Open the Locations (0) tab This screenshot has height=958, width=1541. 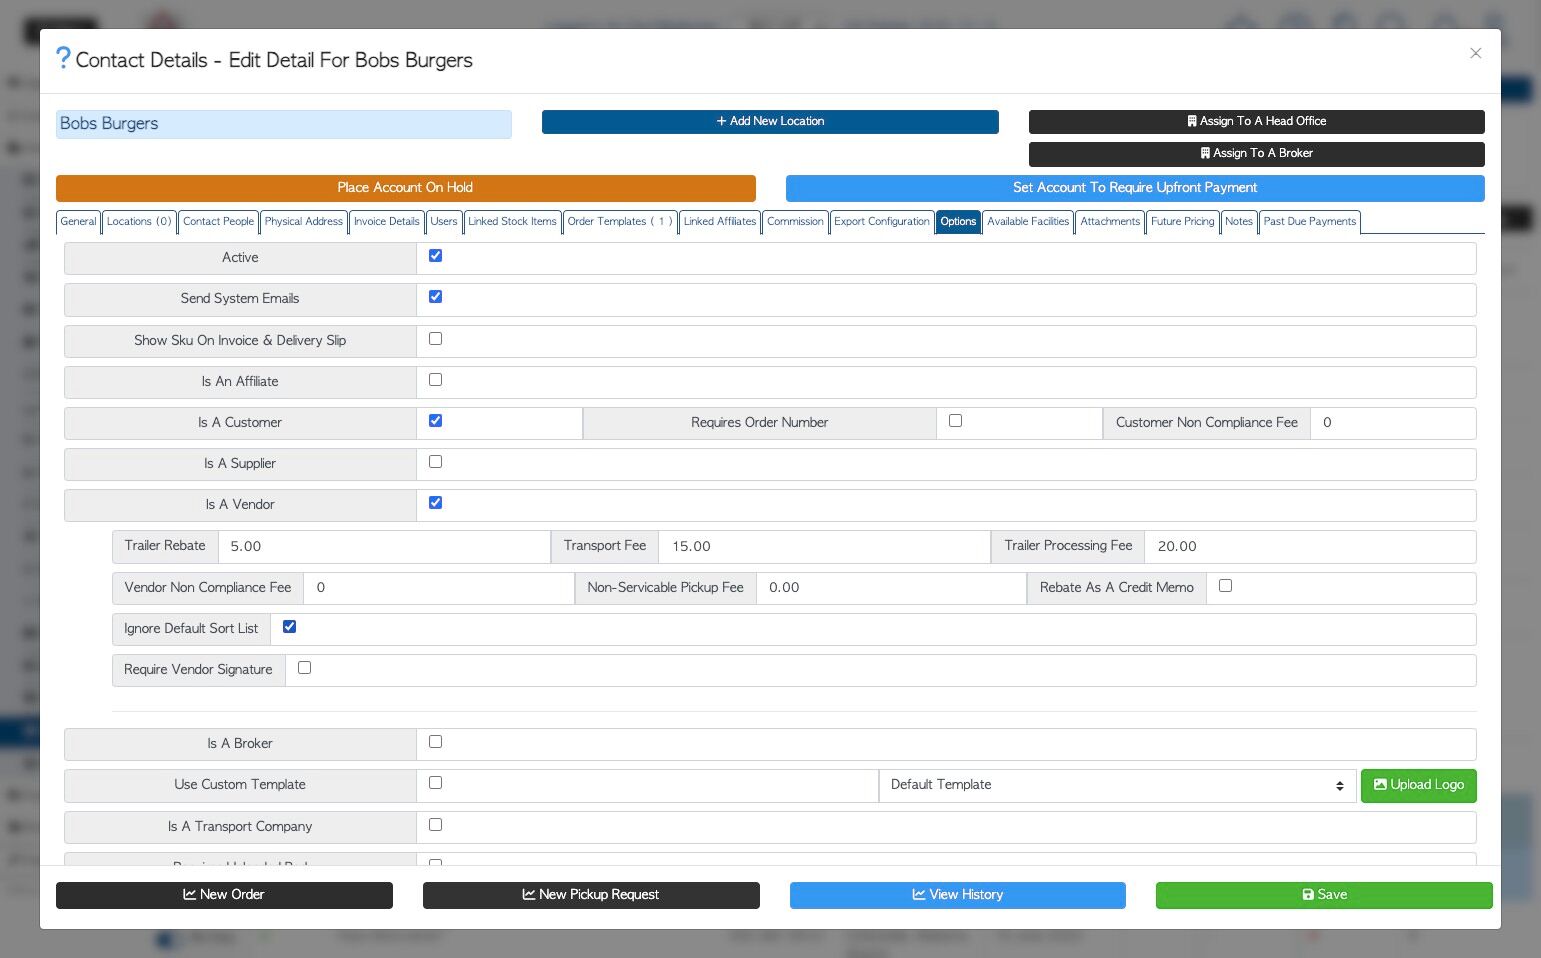(139, 222)
